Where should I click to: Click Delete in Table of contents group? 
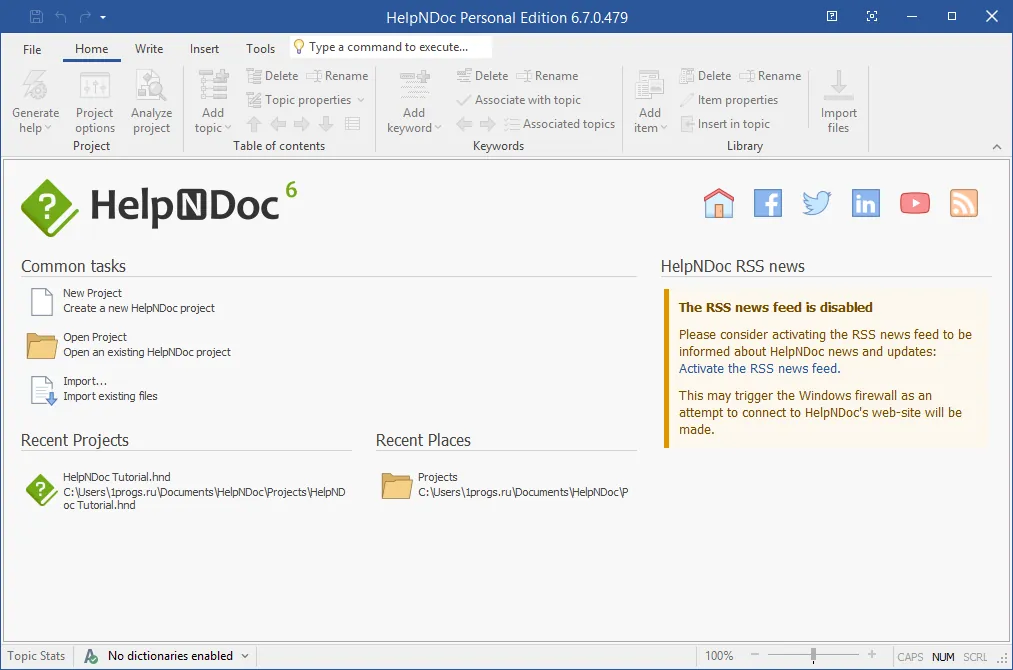(x=272, y=76)
